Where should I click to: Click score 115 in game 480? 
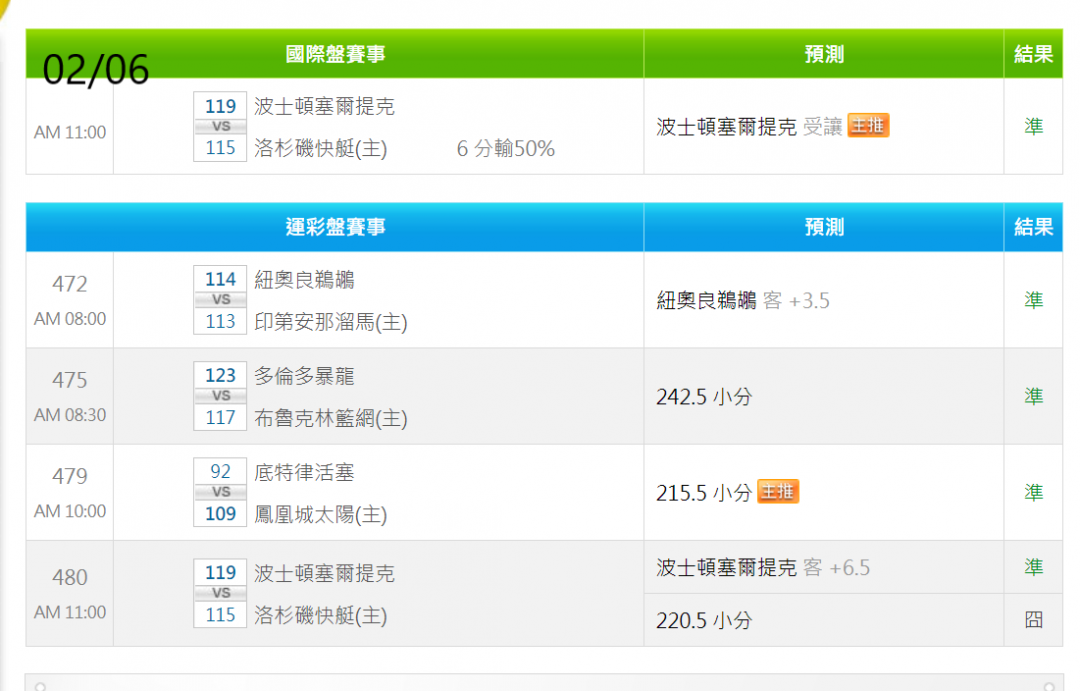click(220, 615)
